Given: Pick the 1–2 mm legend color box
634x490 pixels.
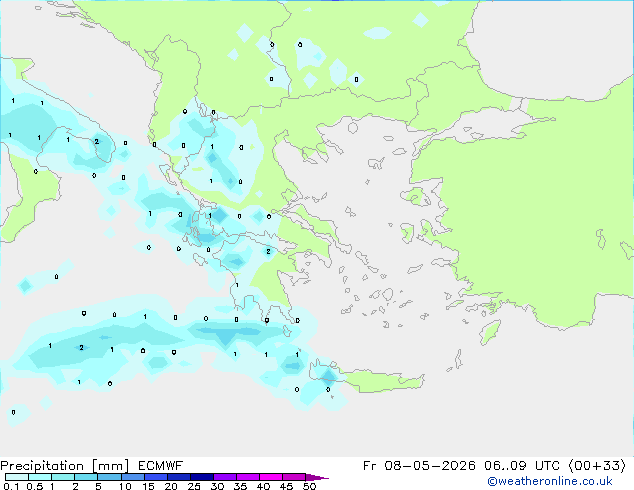Looking at the screenshot, I should [63, 477].
